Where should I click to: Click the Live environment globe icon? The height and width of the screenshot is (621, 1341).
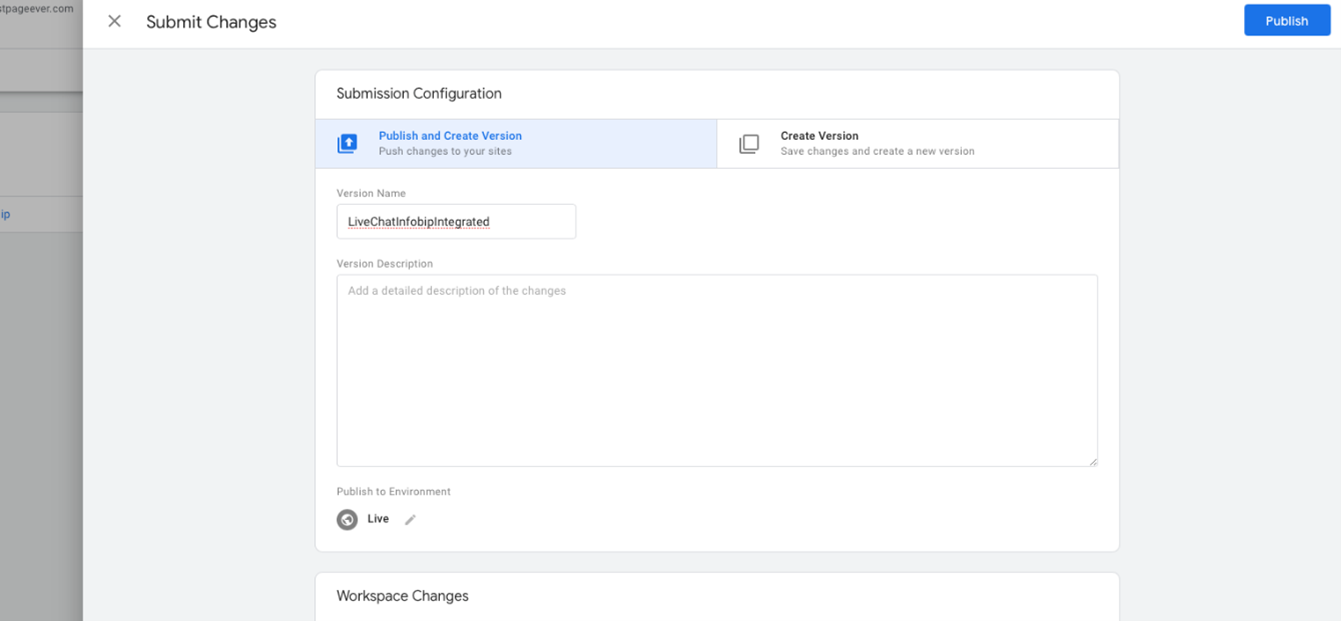click(x=347, y=520)
